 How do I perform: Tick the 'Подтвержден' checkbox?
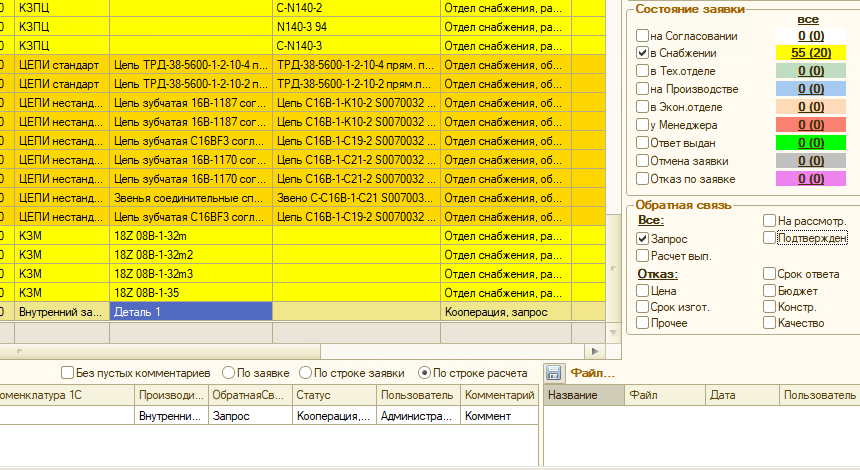(769, 237)
